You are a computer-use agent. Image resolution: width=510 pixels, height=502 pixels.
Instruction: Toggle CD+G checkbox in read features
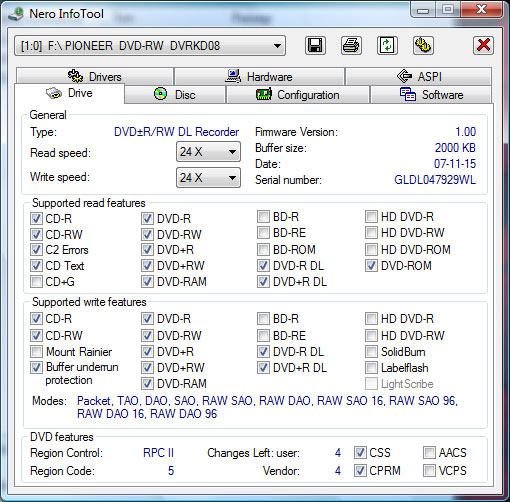[x=36, y=282]
